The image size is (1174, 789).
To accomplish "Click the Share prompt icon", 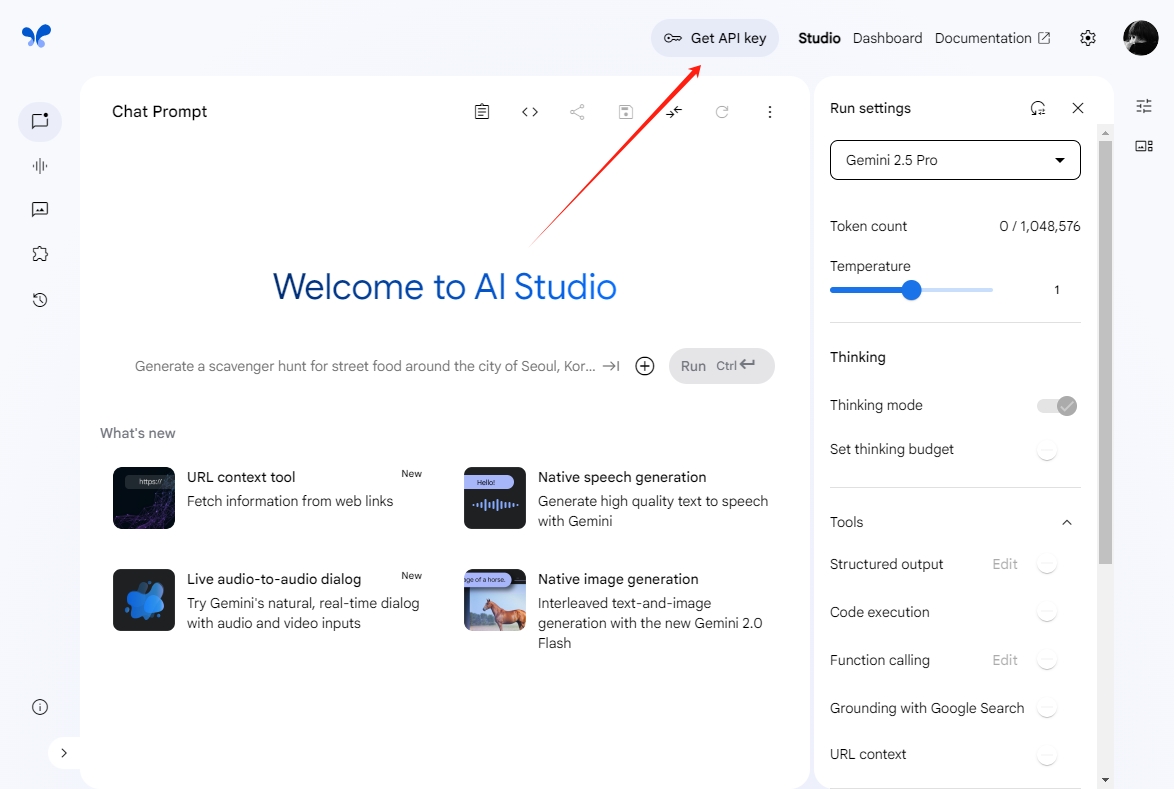I will tap(577, 112).
